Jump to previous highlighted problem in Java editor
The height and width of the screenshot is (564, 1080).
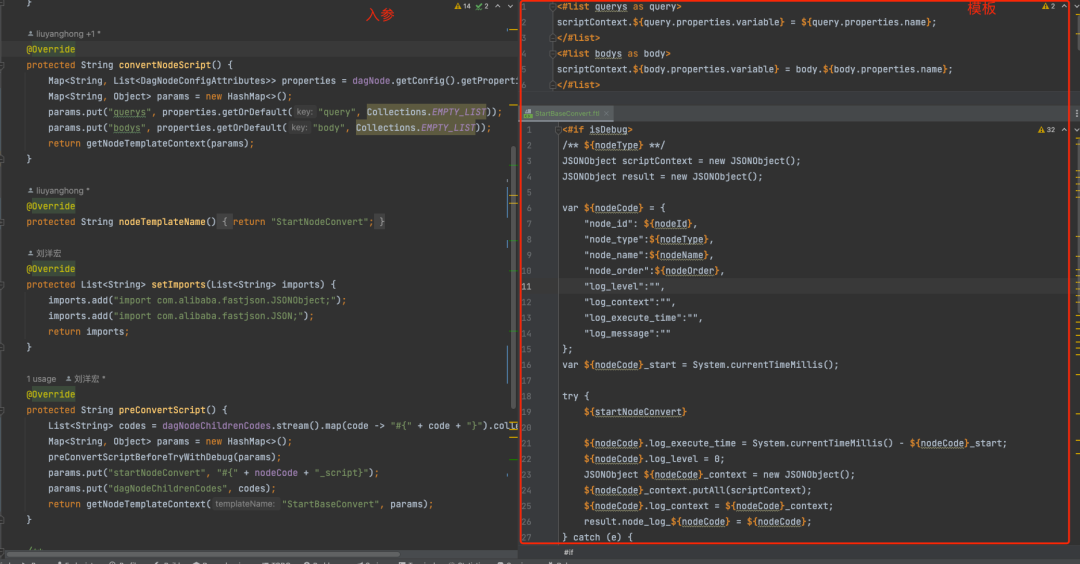pyautogui.click(x=498, y=6)
